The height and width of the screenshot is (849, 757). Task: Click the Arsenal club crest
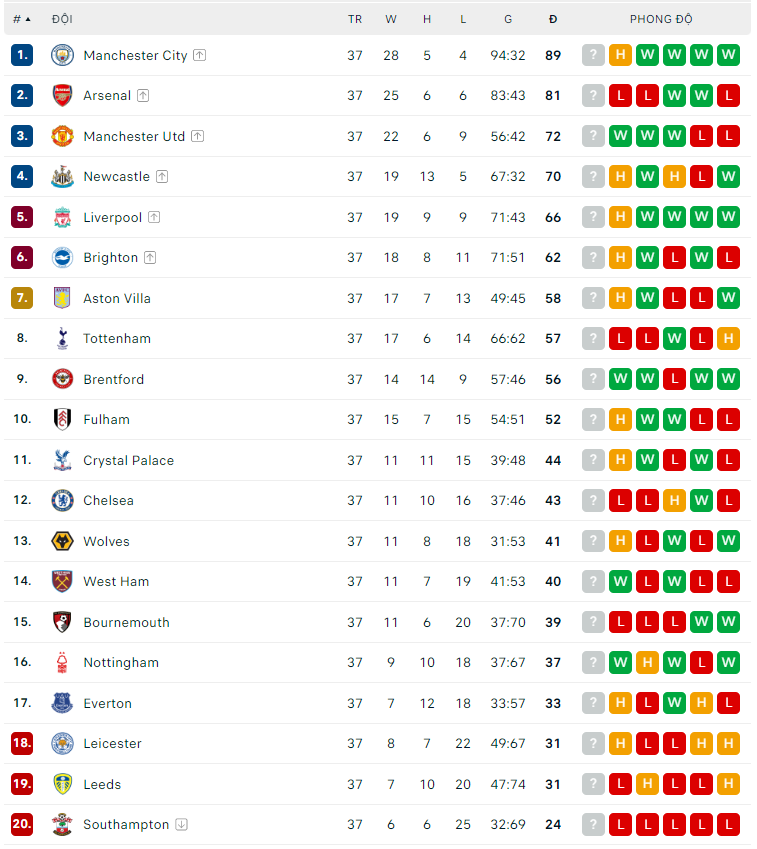coord(62,96)
